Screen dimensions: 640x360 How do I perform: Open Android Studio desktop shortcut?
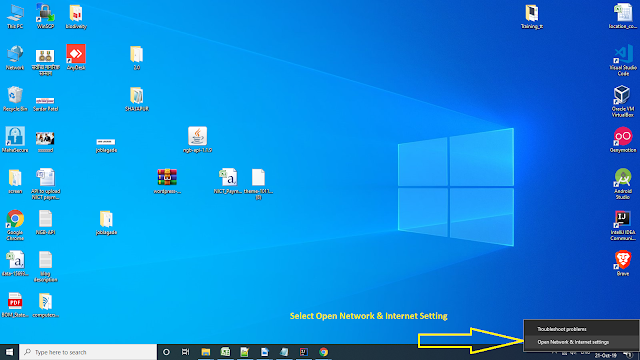point(622,183)
